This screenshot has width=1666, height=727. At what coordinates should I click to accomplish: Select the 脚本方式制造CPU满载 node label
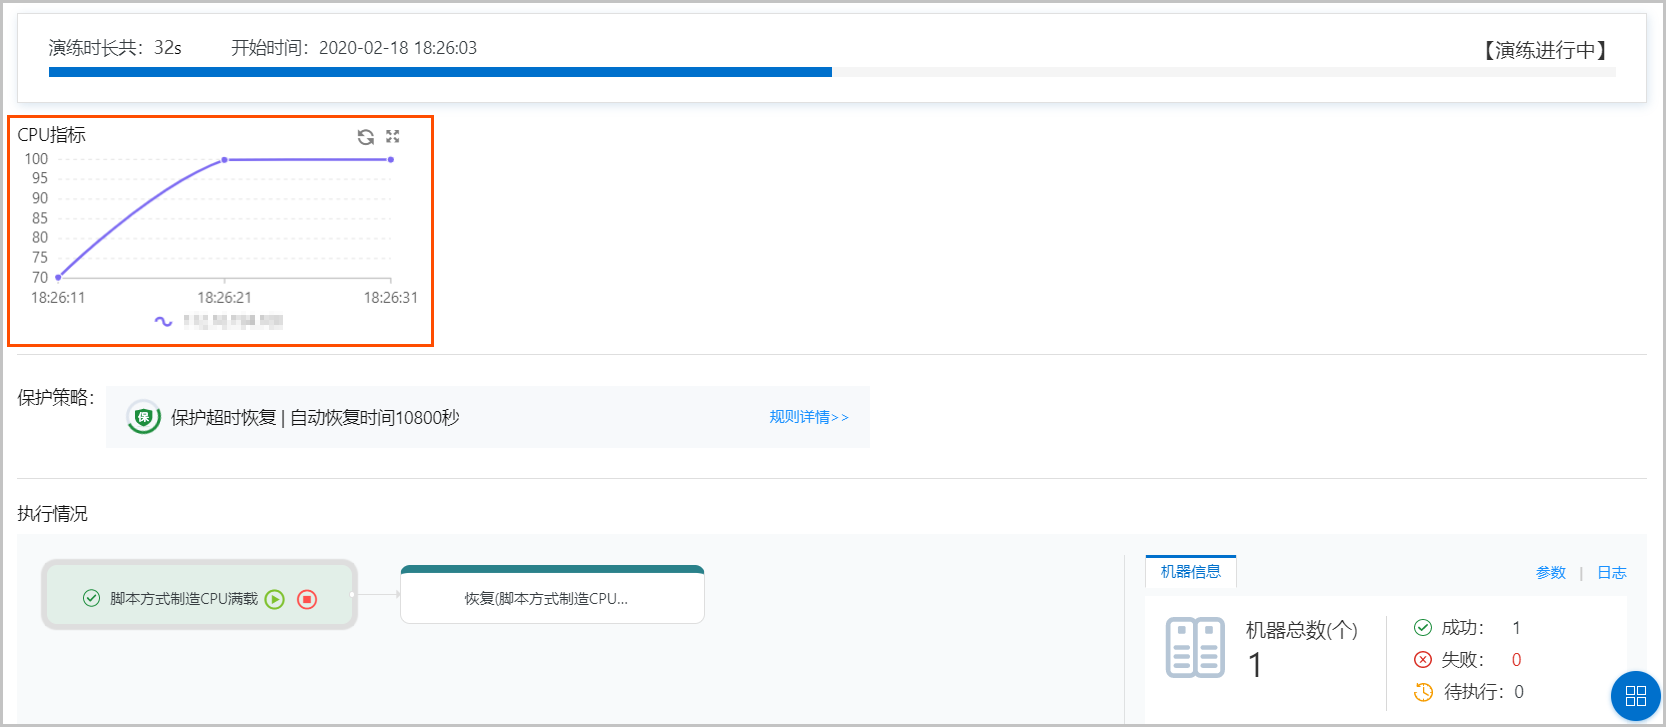tap(184, 599)
